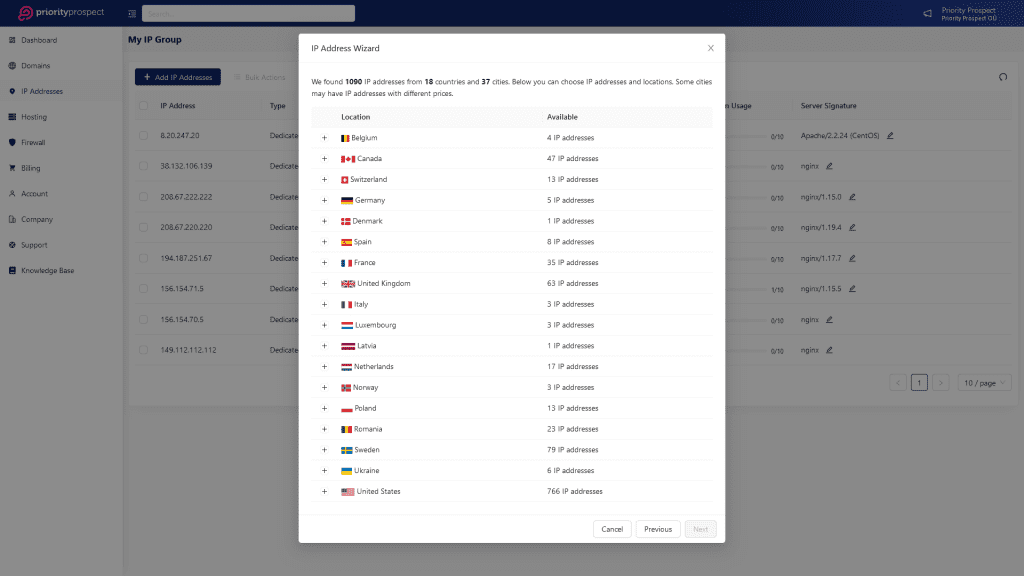Click the Firewall shield icon
Image resolution: width=1024 pixels, height=576 pixels.
point(14,142)
